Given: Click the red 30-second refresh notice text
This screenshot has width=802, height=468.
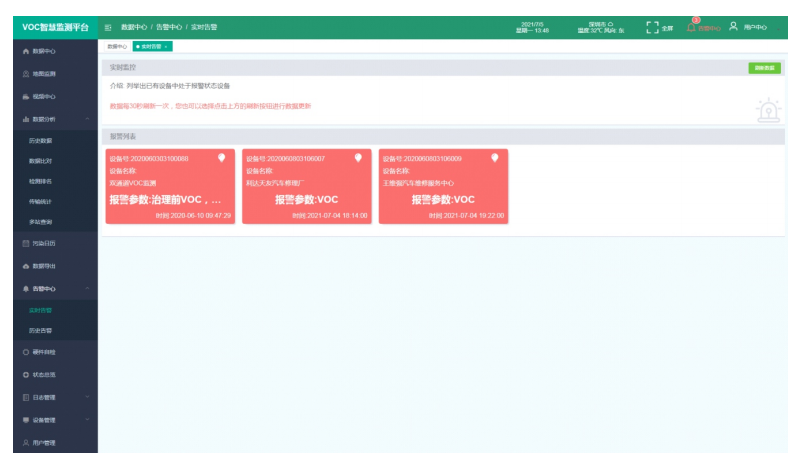Looking at the screenshot, I should pyautogui.click(x=210, y=106).
